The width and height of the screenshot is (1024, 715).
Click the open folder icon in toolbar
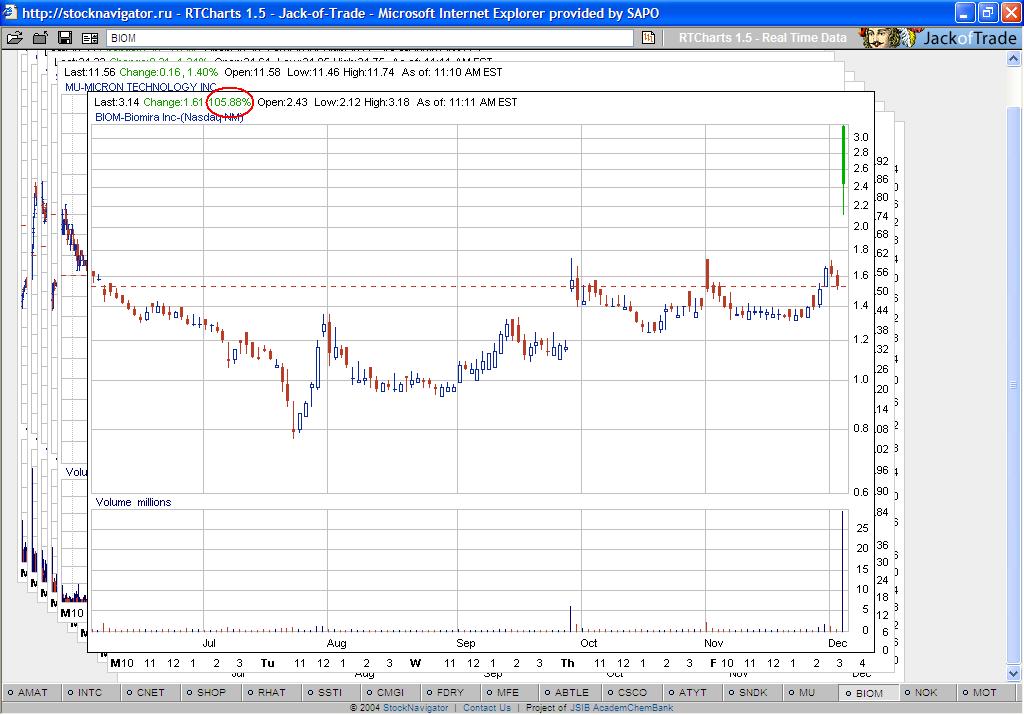tap(14, 38)
